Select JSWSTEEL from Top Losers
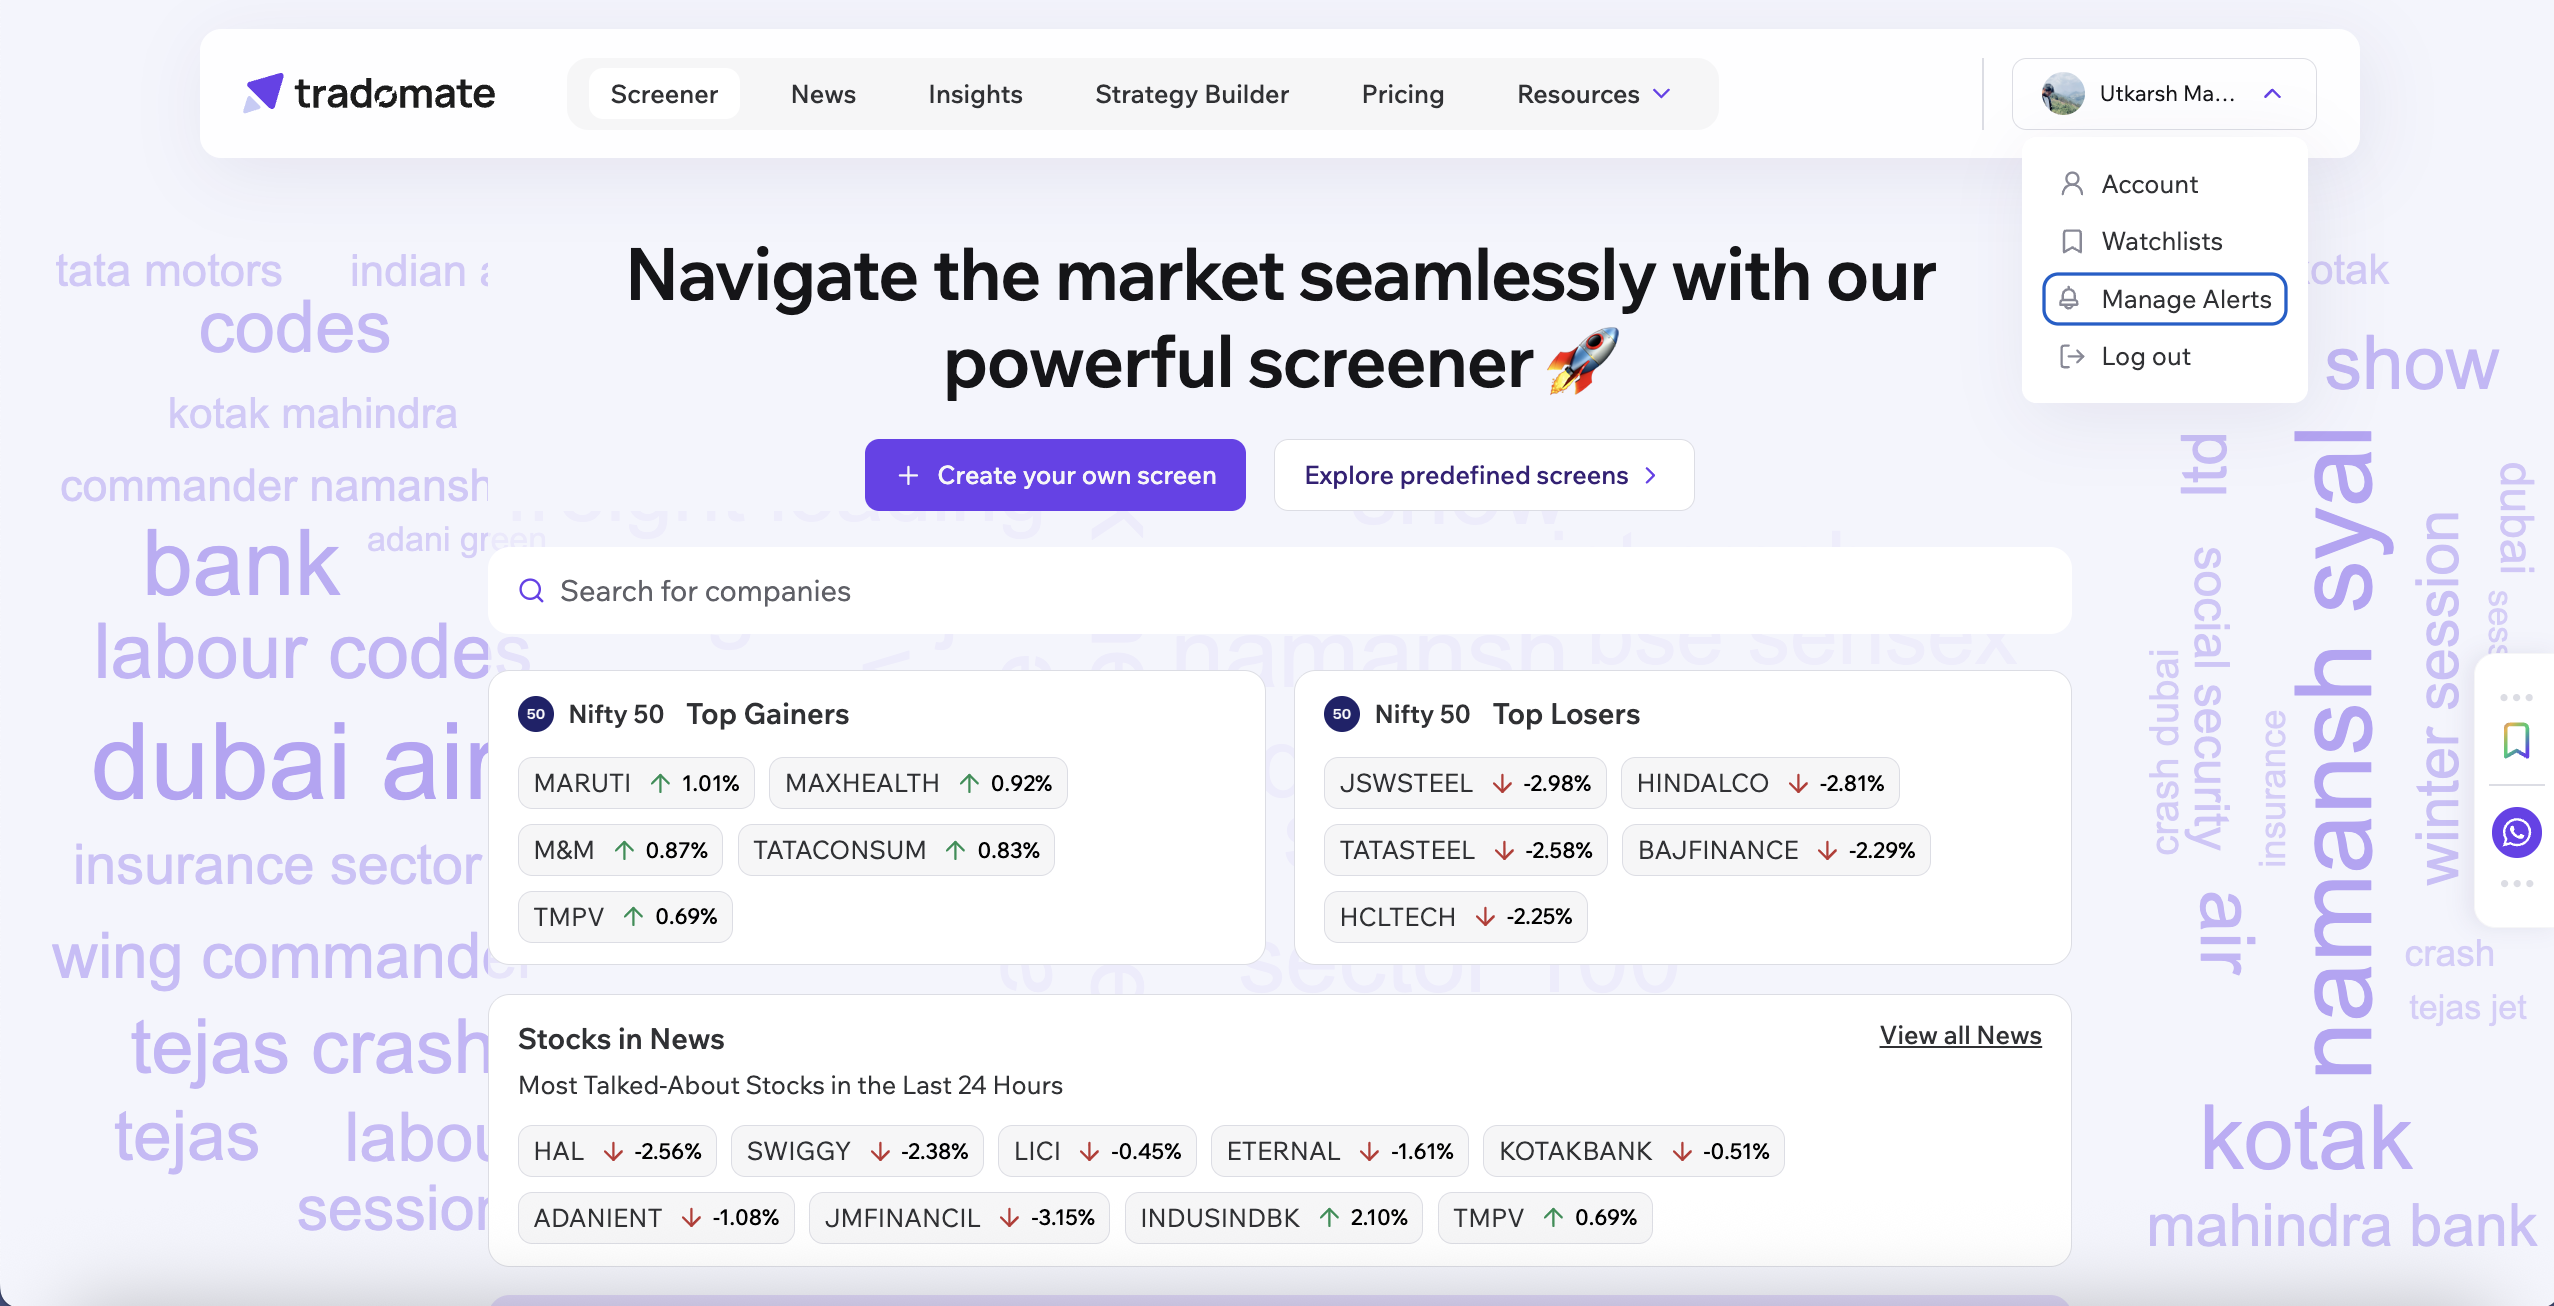2554x1306 pixels. [1463, 783]
